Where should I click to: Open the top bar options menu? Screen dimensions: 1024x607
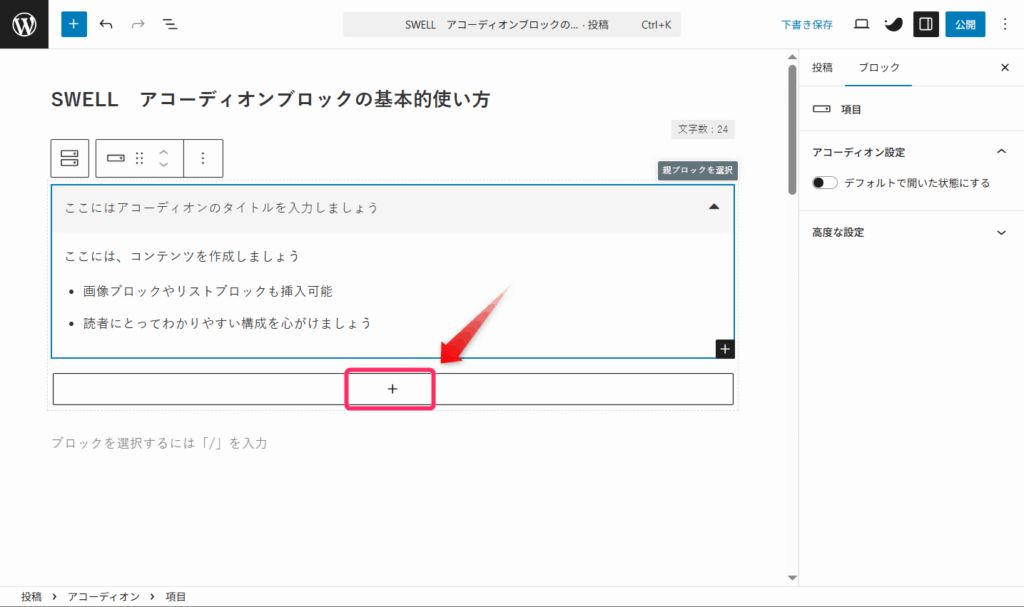pyautogui.click(x=1005, y=24)
